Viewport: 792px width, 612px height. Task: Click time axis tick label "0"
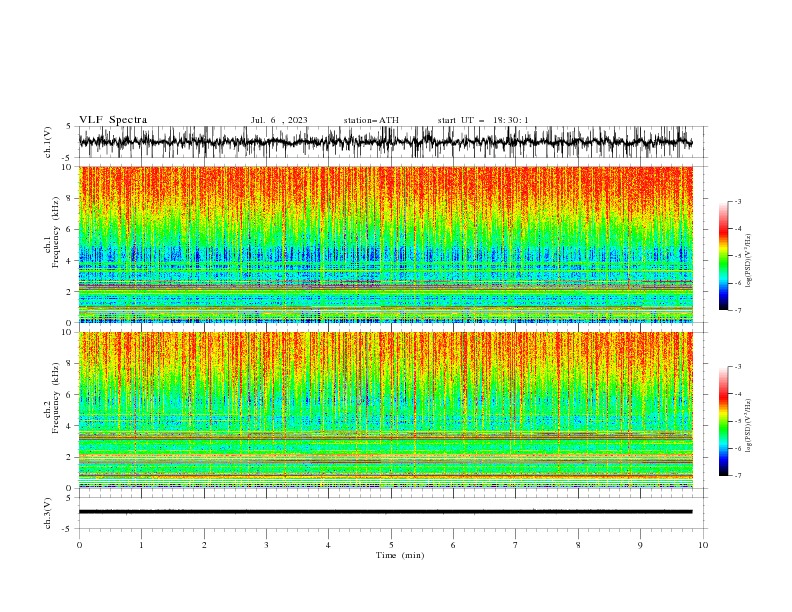pyautogui.click(x=79, y=545)
